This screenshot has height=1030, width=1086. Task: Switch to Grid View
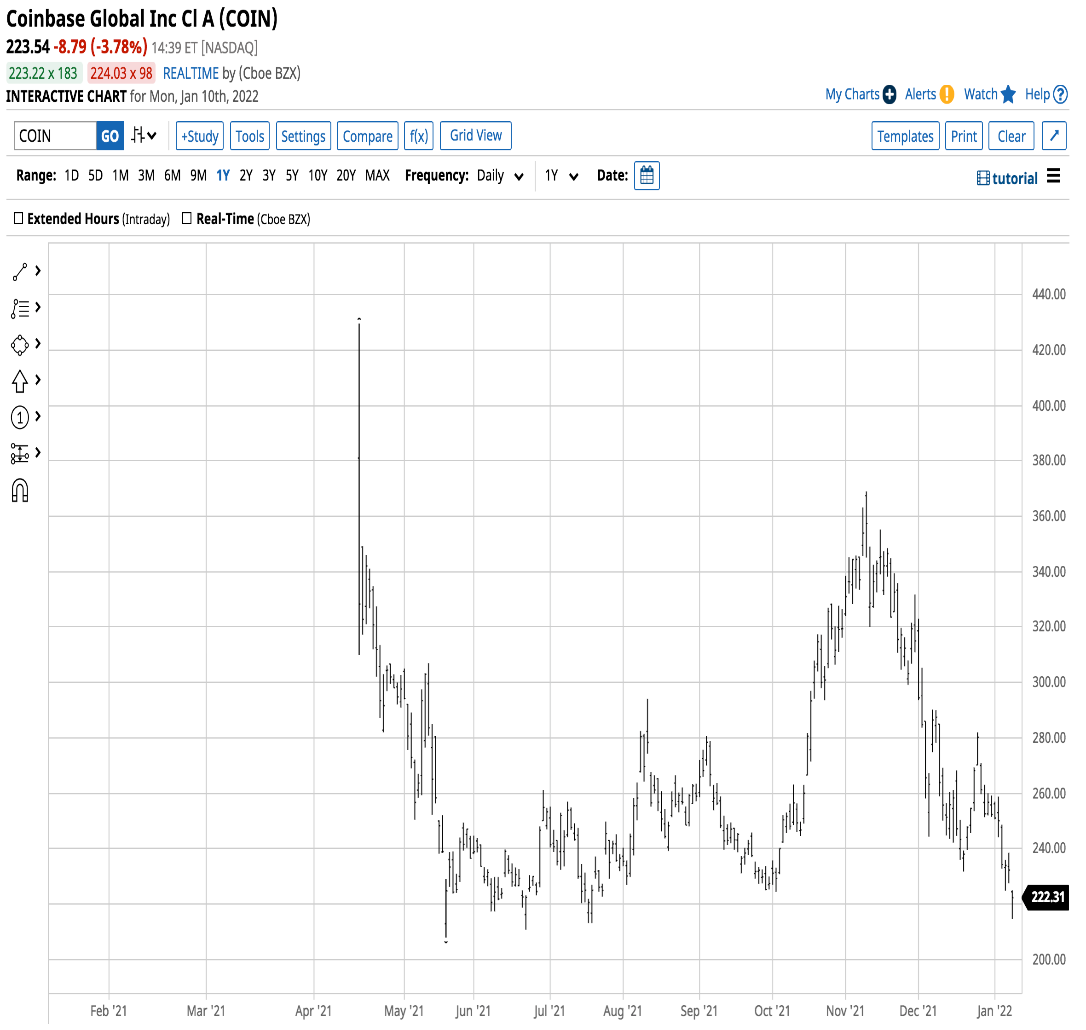pyautogui.click(x=476, y=135)
